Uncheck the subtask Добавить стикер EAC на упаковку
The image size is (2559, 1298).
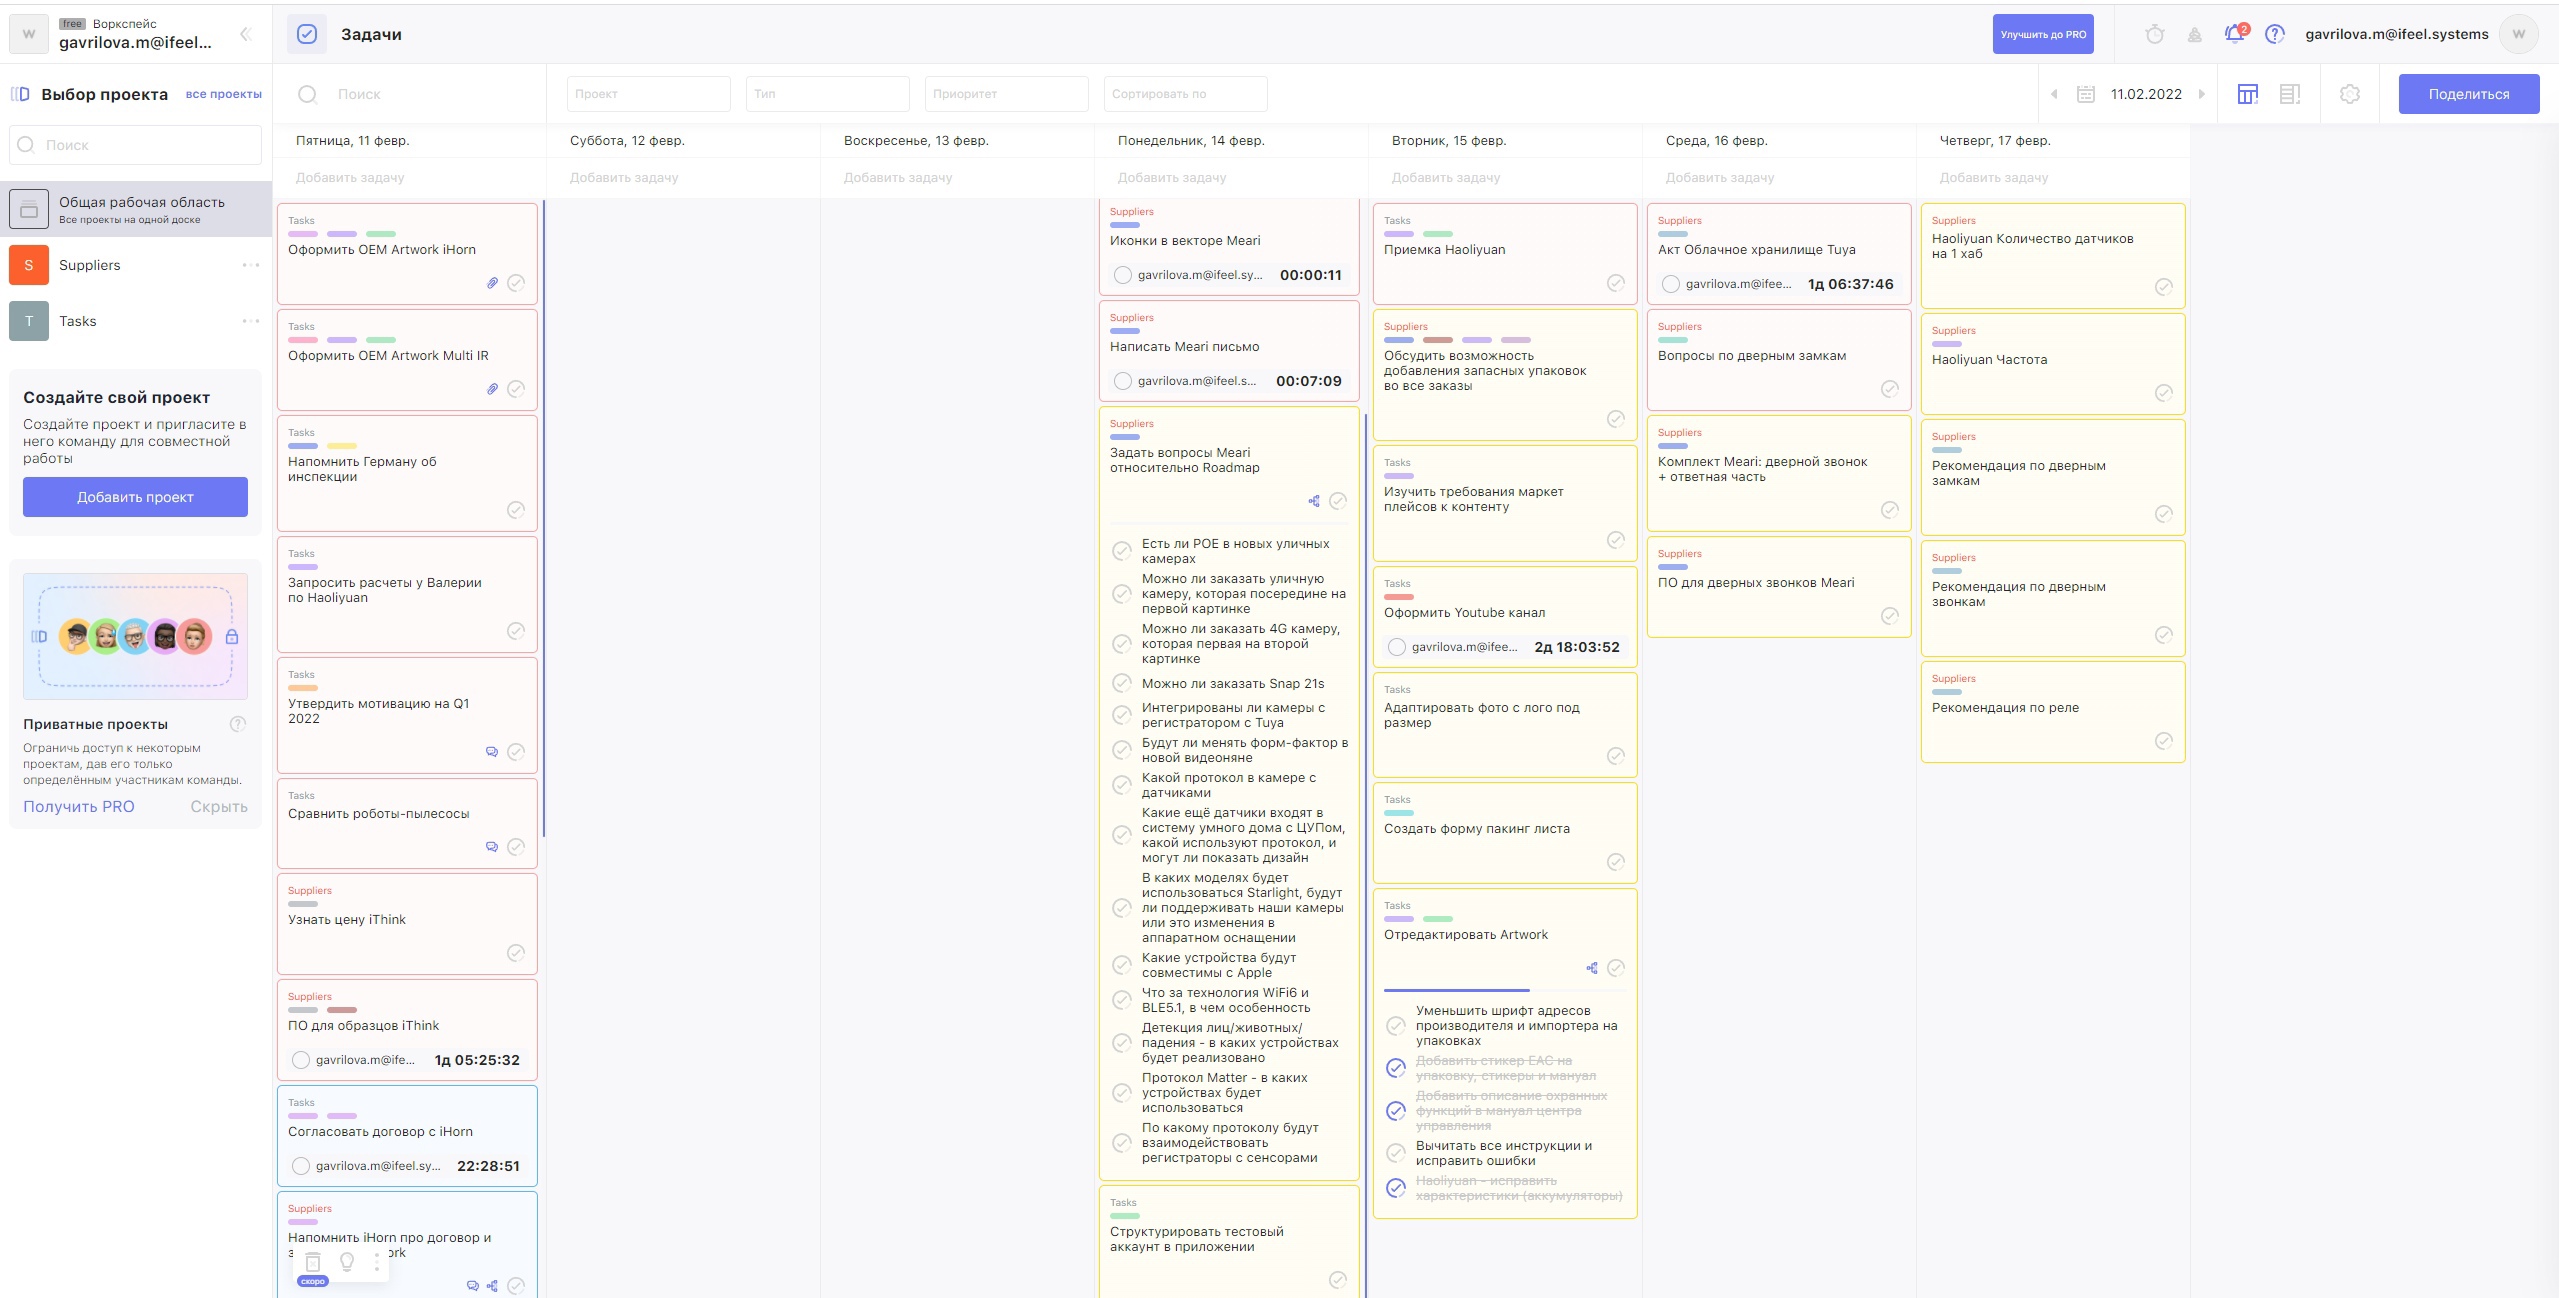click(x=1396, y=1068)
